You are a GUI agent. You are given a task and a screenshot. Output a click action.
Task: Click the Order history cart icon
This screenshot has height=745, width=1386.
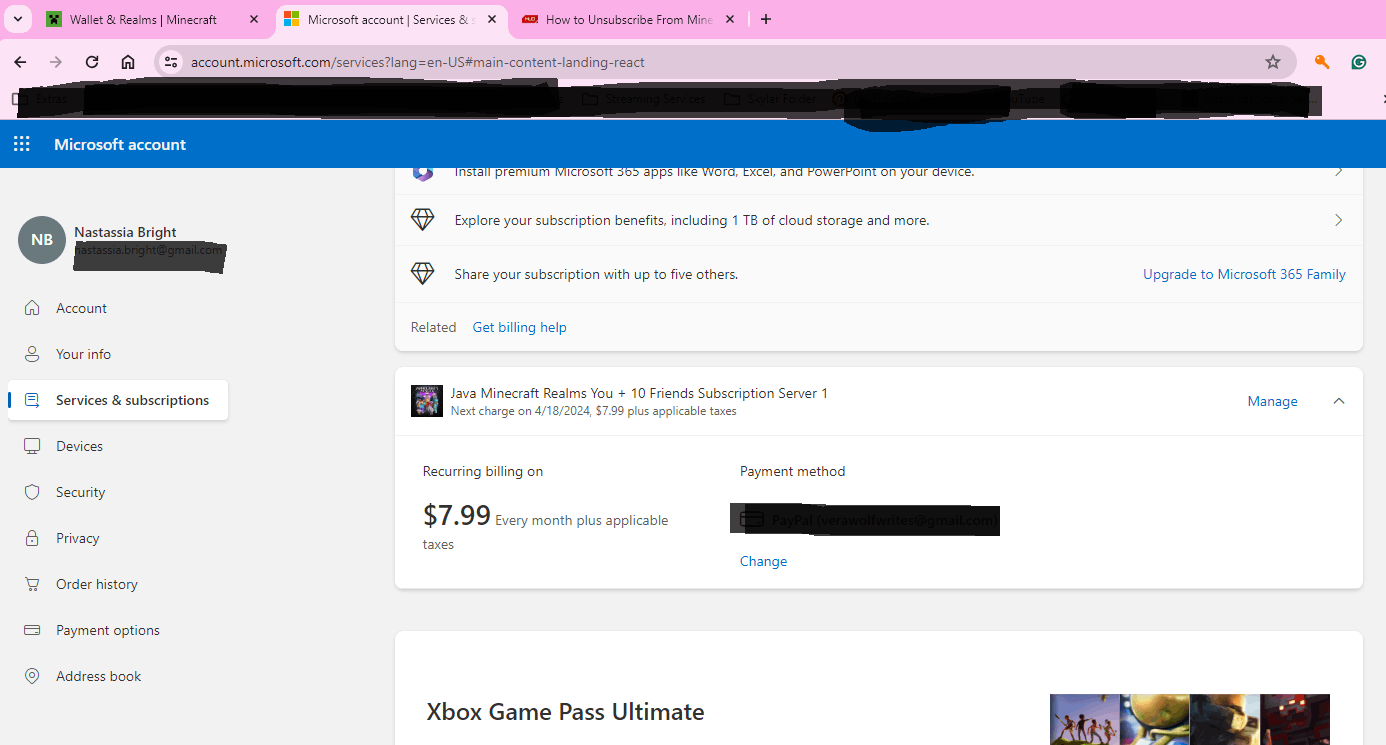32,584
